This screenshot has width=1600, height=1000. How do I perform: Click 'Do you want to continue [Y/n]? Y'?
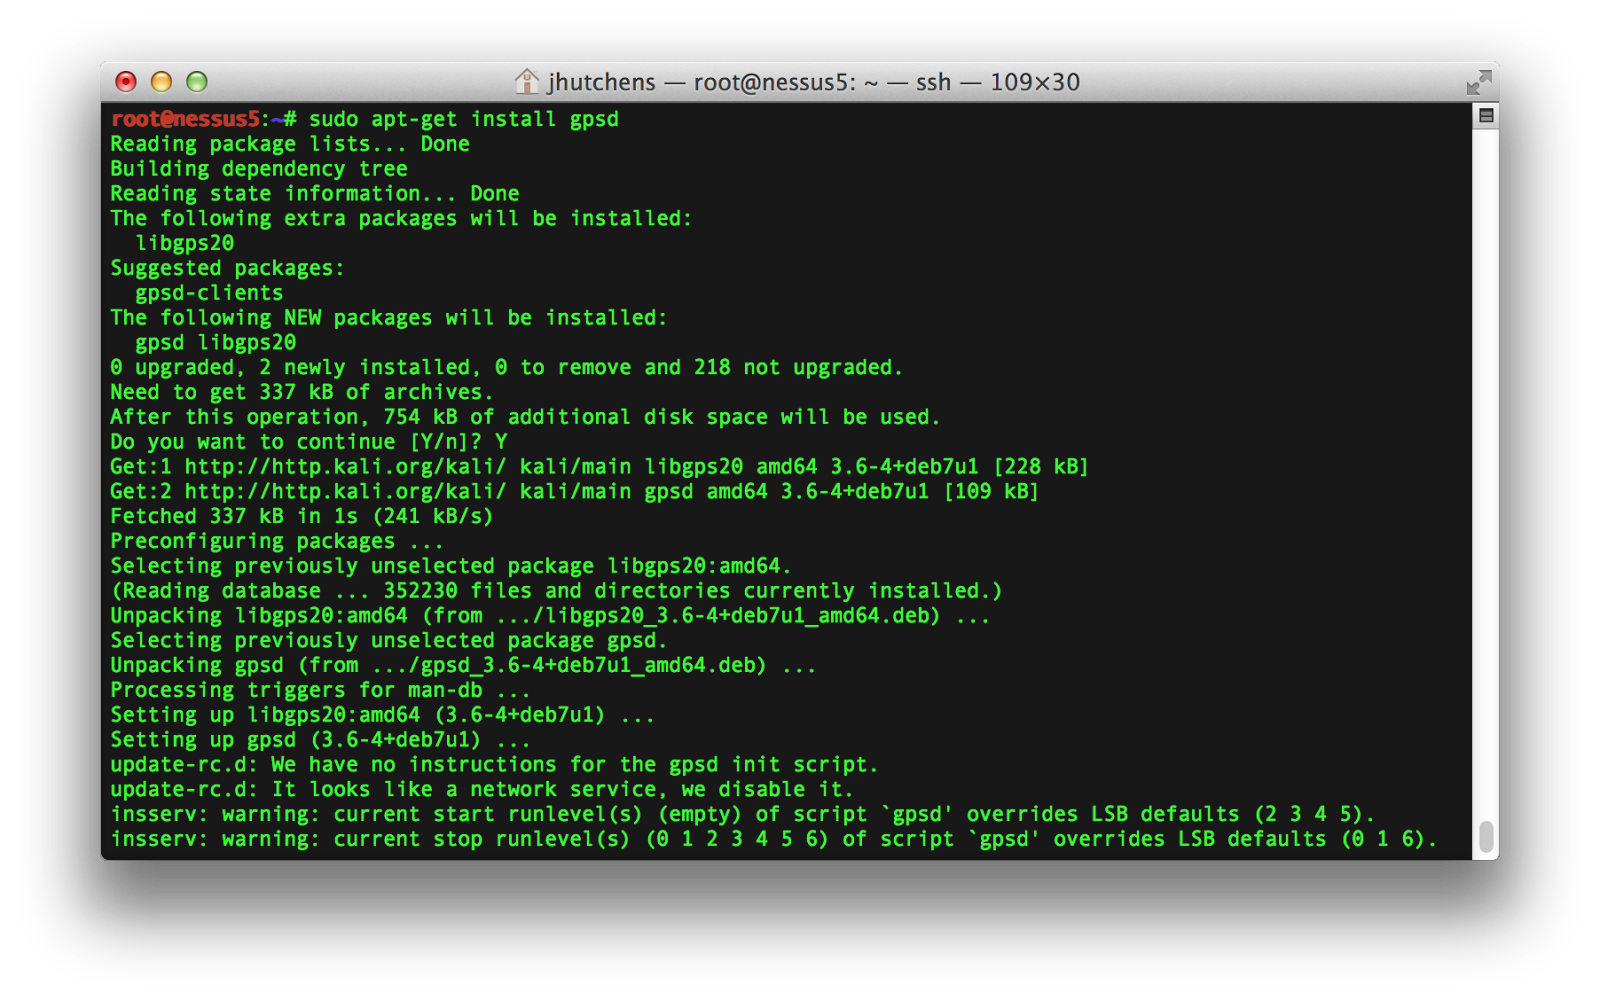coord(309,442)
